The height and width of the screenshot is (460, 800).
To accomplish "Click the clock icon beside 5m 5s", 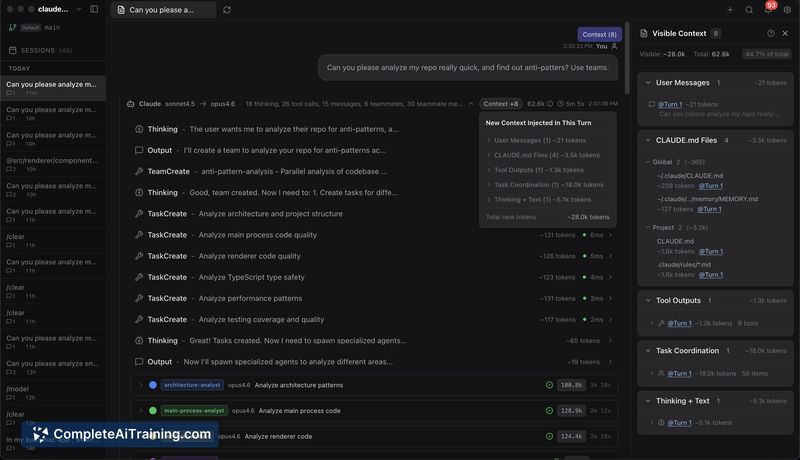I will point(560,104).
